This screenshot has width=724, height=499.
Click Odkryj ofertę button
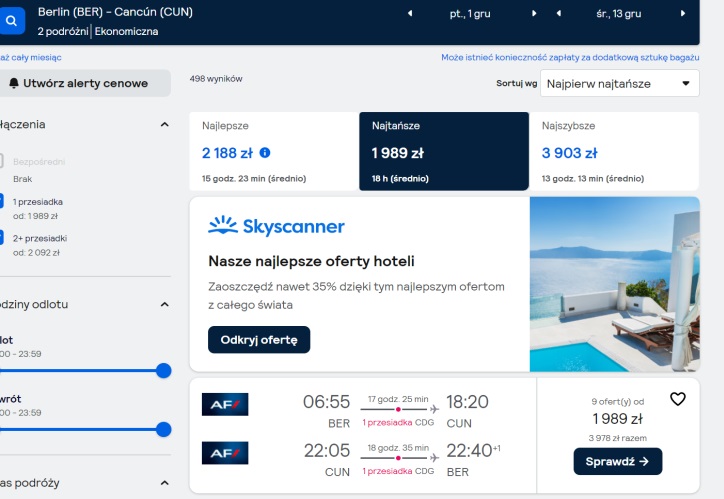tap(259, 340)
